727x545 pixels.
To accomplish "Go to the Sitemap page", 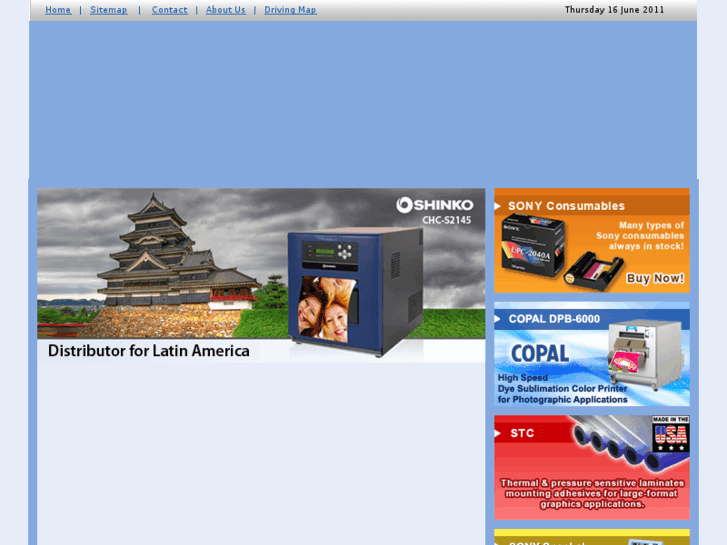I will 108,10.
